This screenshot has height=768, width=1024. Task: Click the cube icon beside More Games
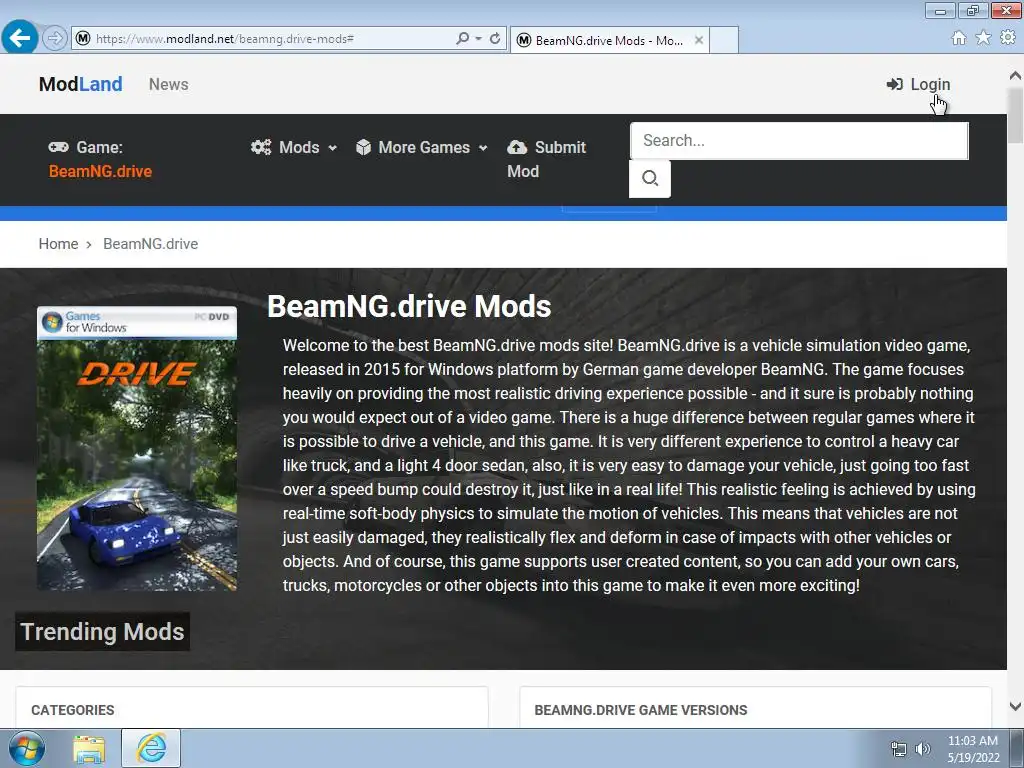(363, 147)
